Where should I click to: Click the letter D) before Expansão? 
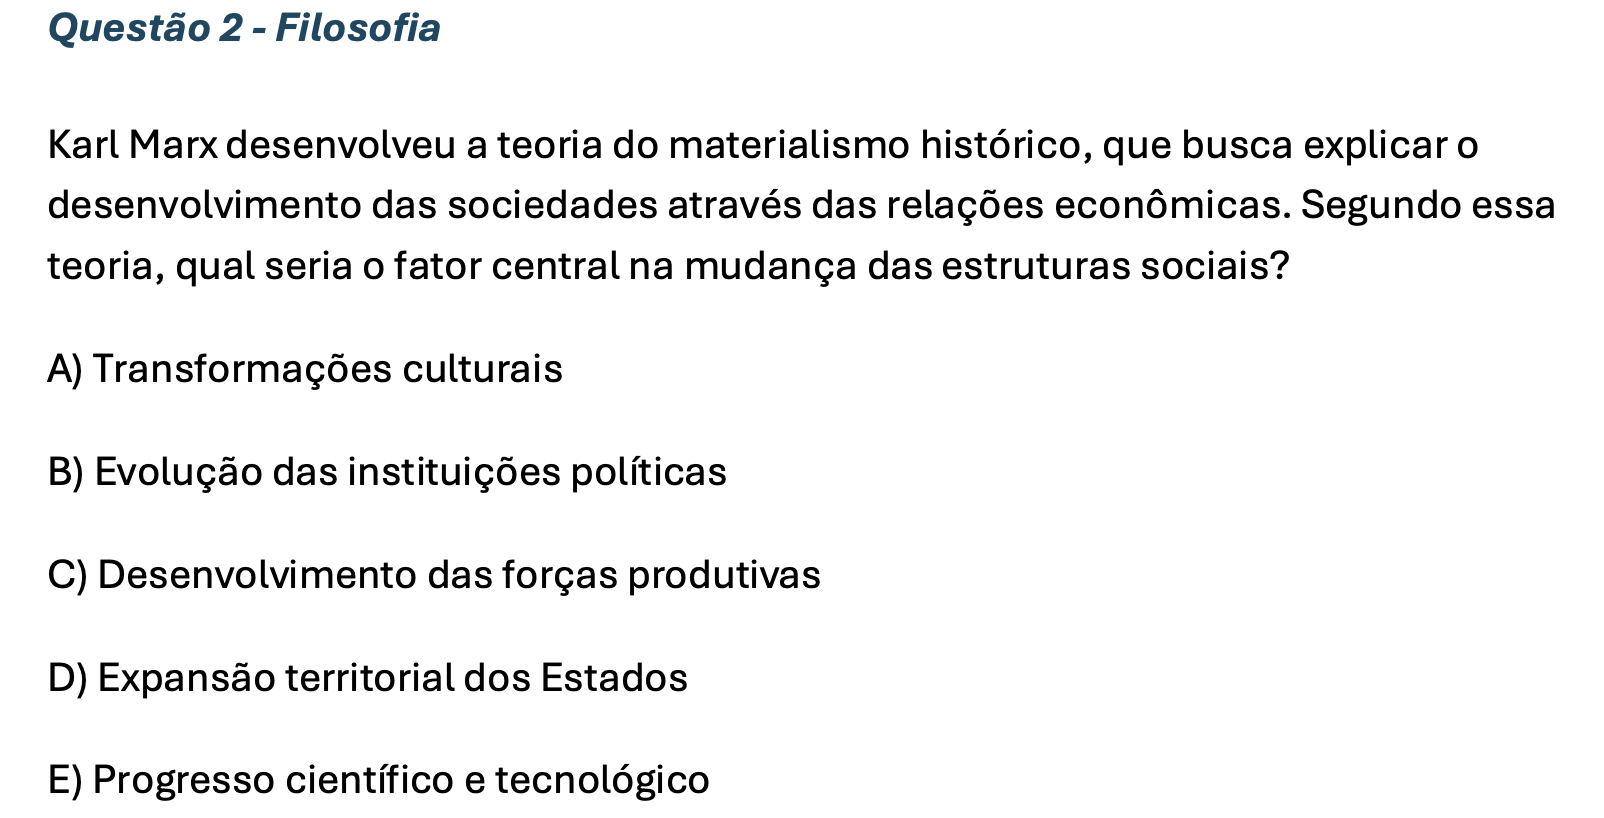(68, 678)
